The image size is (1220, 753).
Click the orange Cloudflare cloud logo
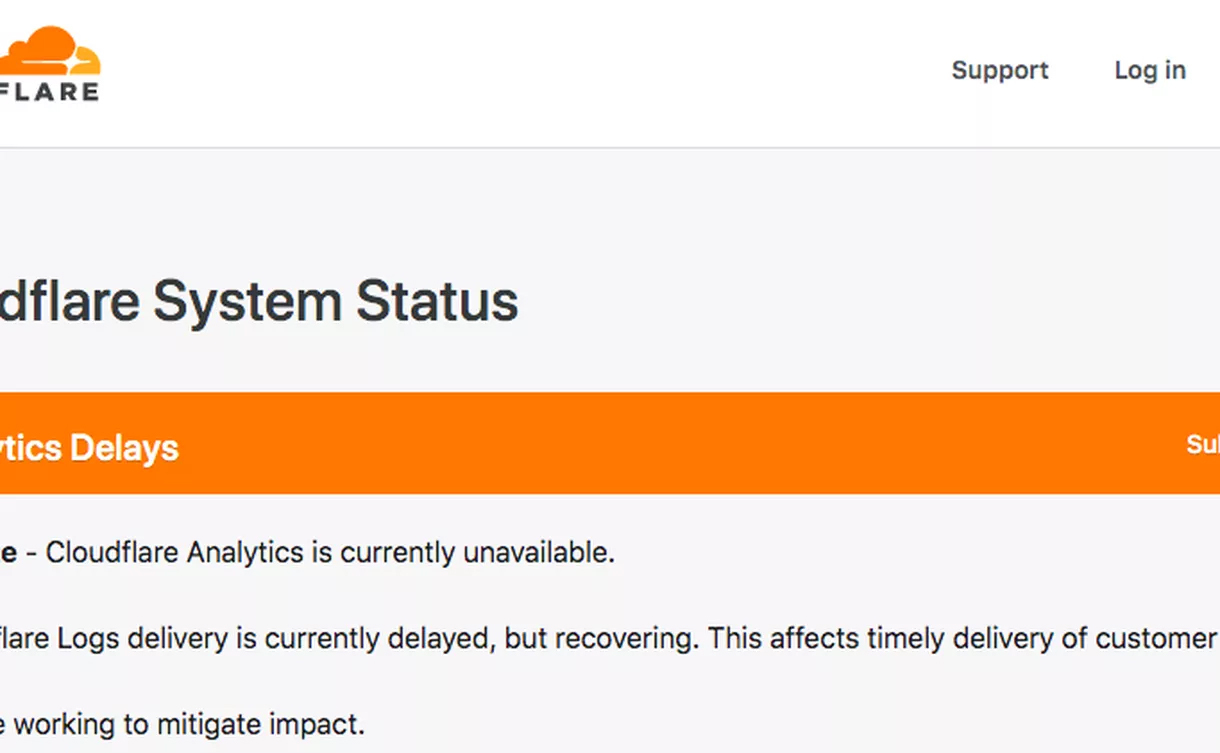click(x=50, y=50)
